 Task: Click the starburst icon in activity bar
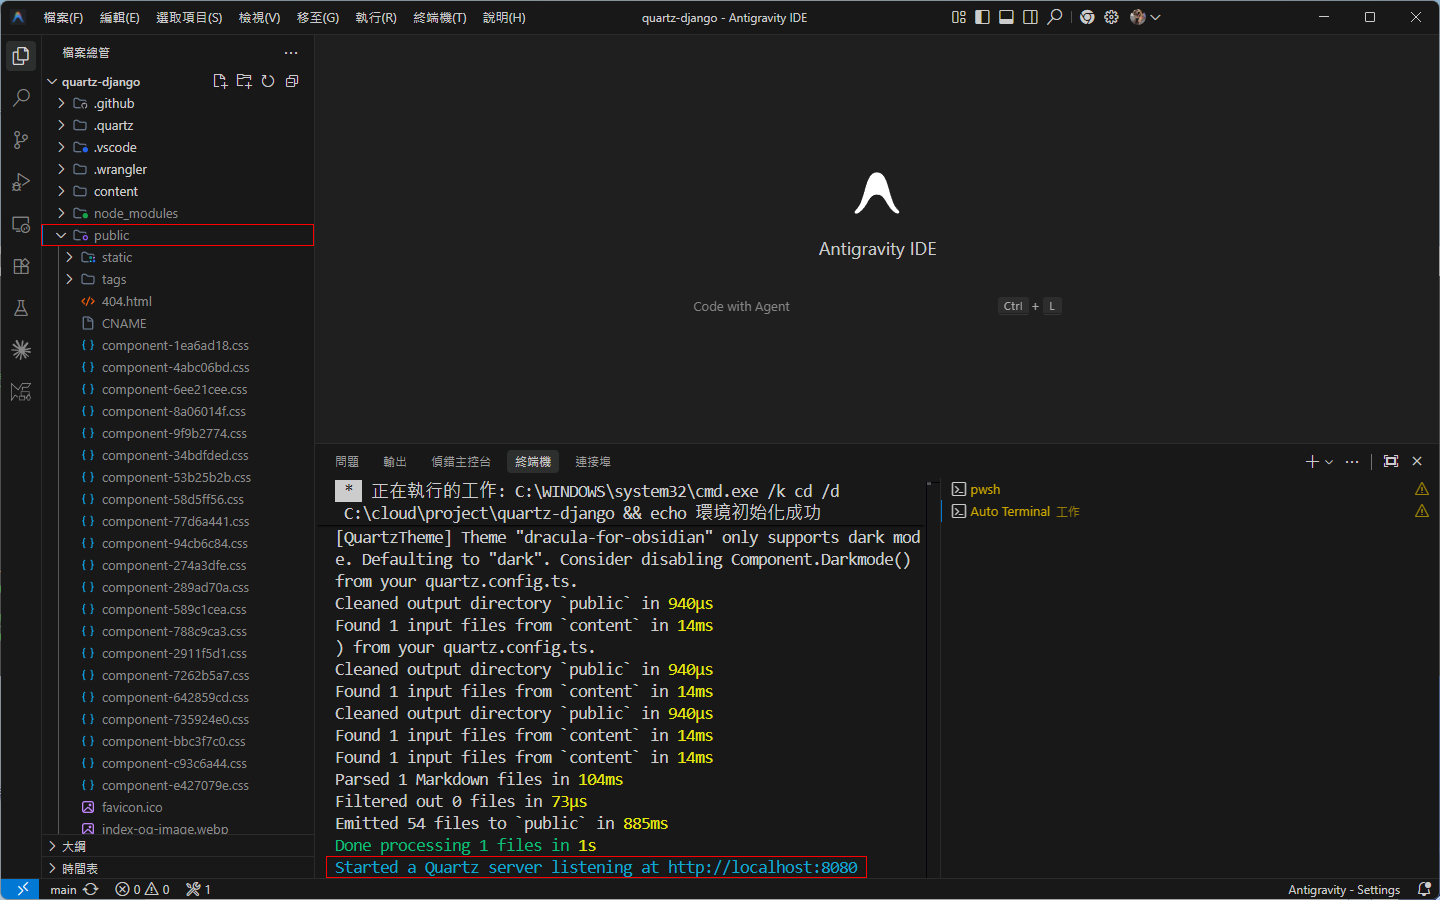click(x=21, y=350)
